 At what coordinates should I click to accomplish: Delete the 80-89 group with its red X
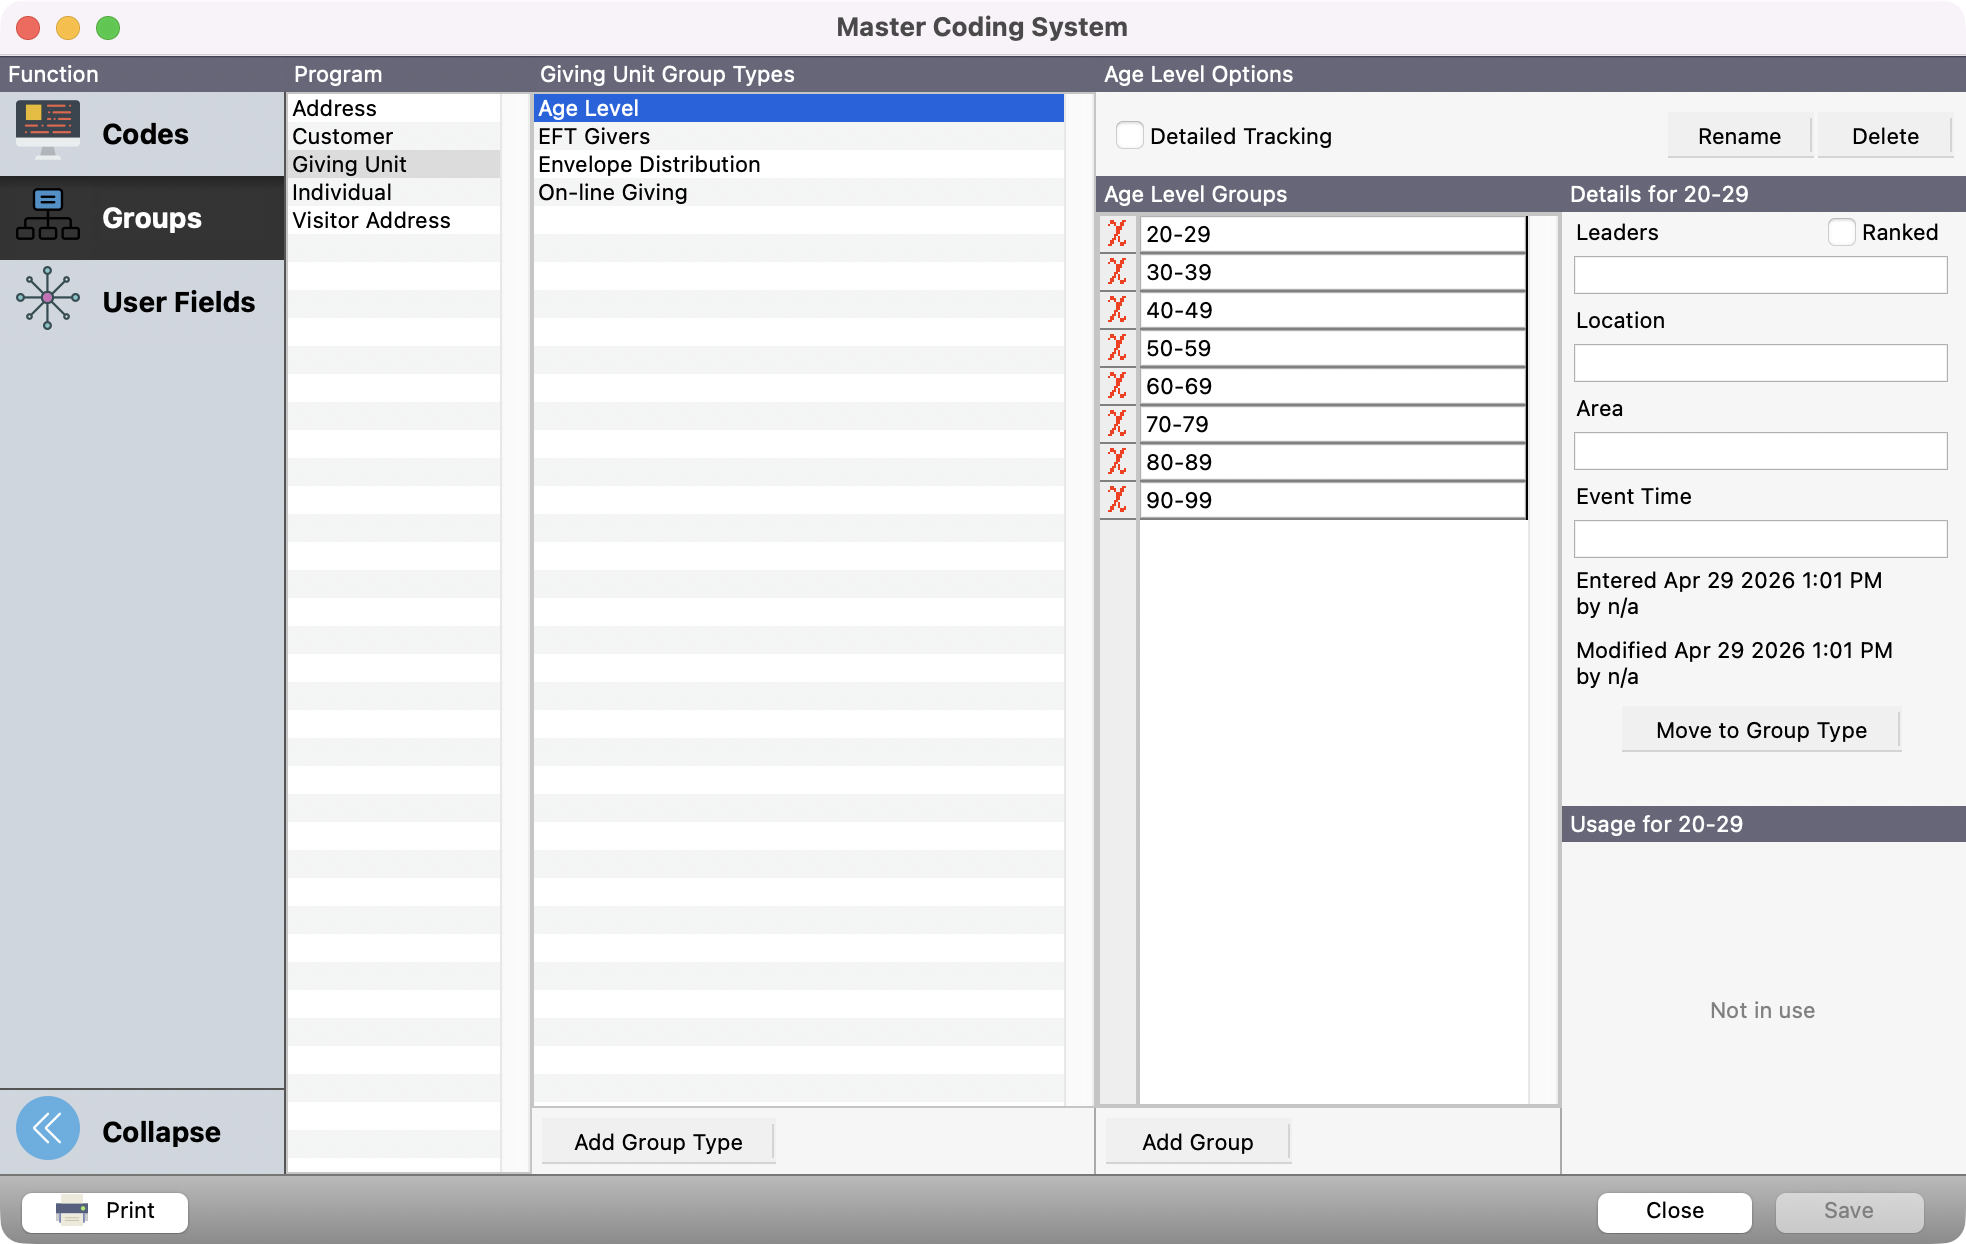pos(1118,462)
